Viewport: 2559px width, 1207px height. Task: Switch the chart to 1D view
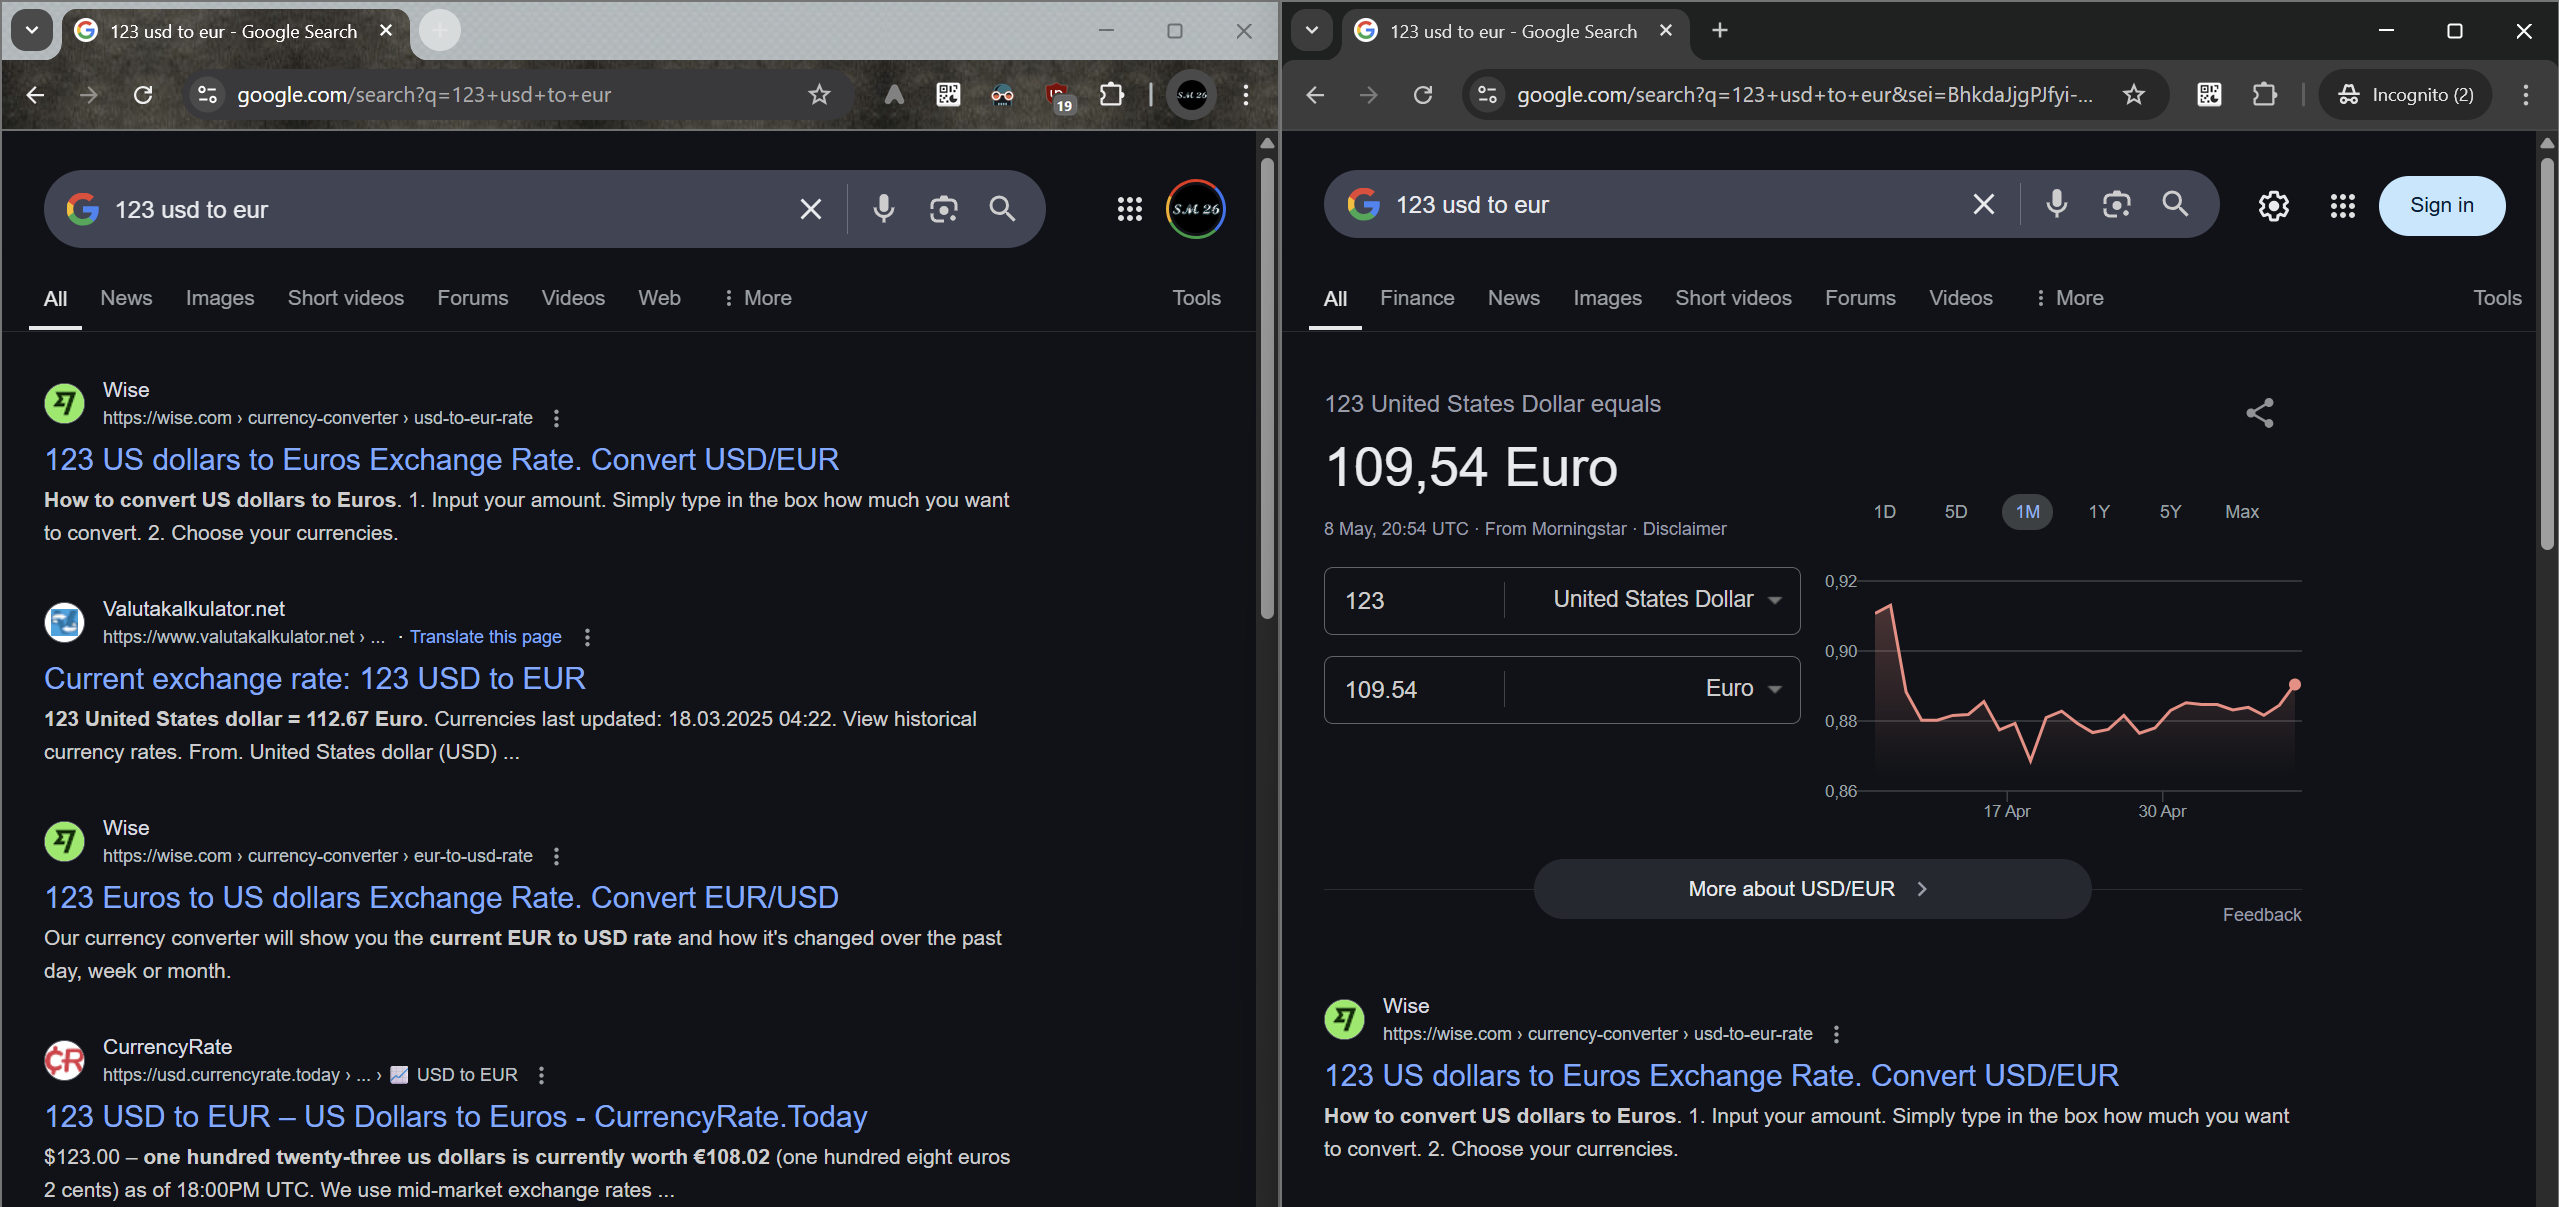click(x=1884, y=511)
